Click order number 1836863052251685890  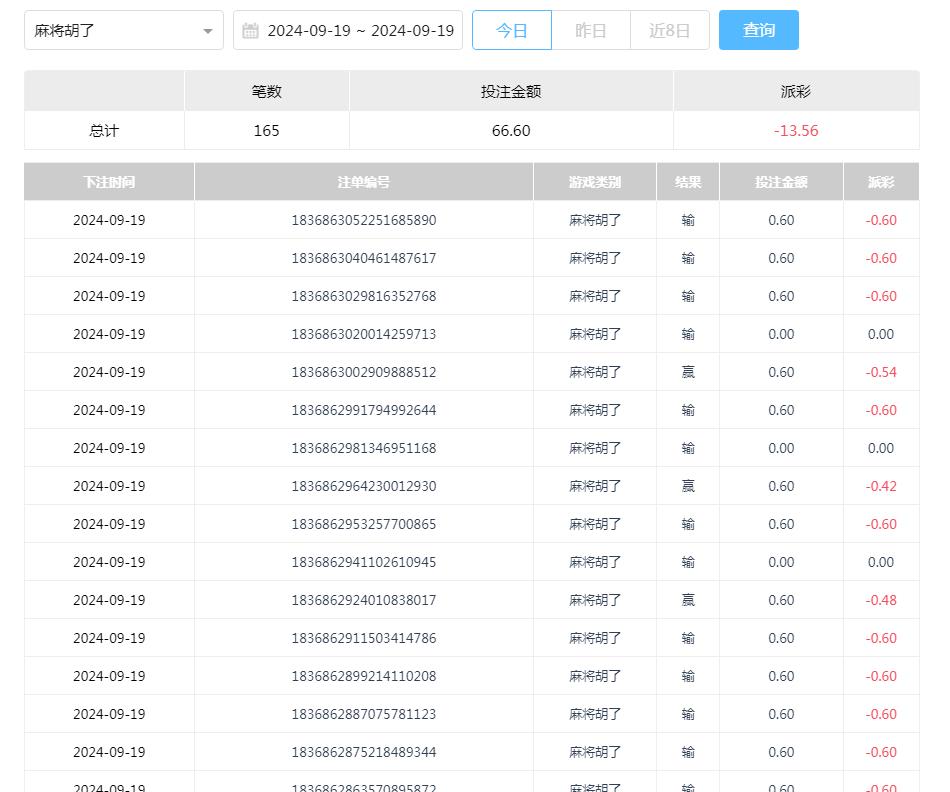pos(364,220)
